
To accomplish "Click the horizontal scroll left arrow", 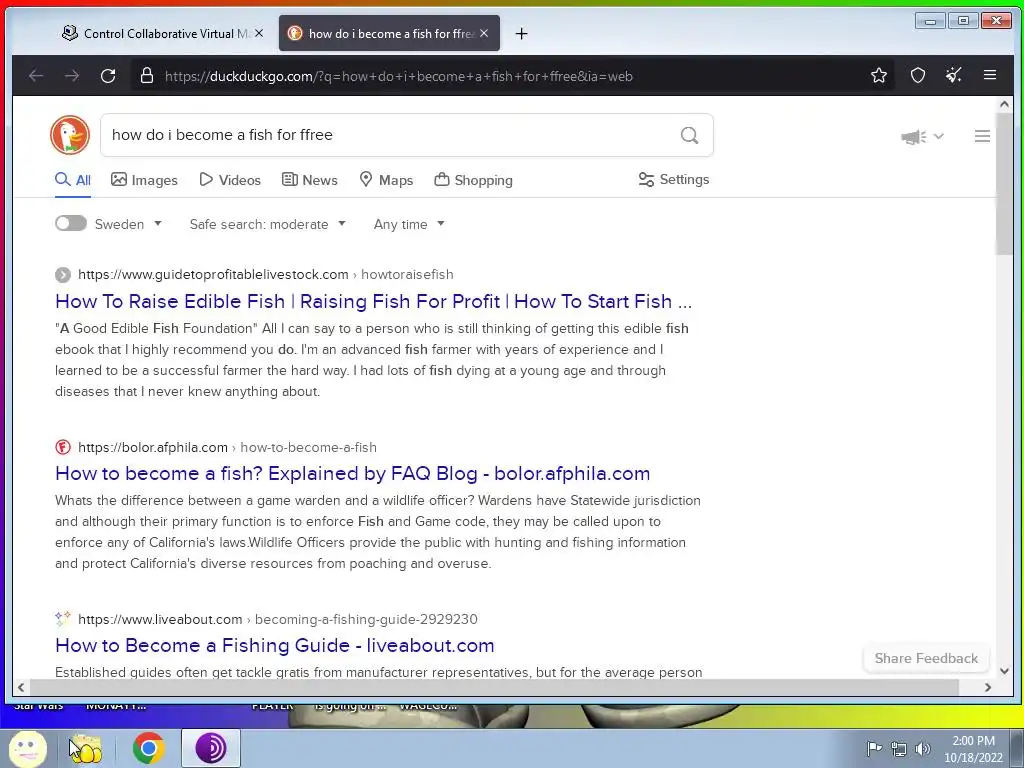I will 21,687.
